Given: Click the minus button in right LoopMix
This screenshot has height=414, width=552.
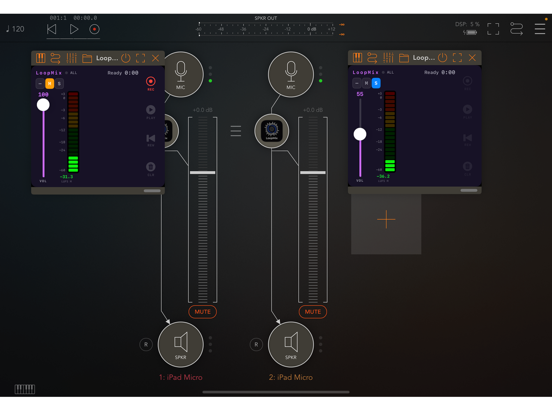Looking at the screenshot, I should [x=357, y=83].
